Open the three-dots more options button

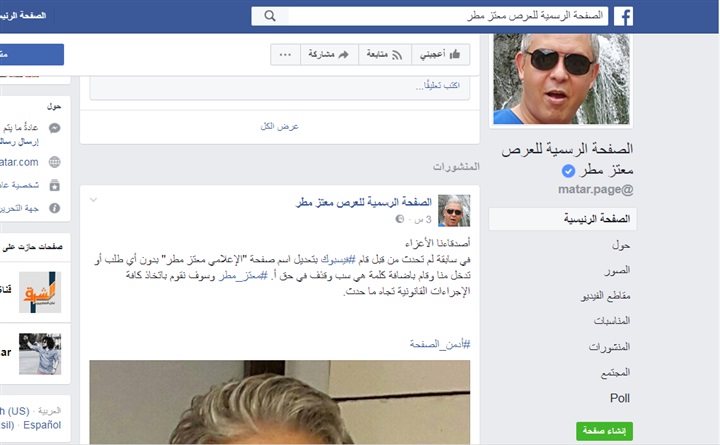tap(285, 55)
